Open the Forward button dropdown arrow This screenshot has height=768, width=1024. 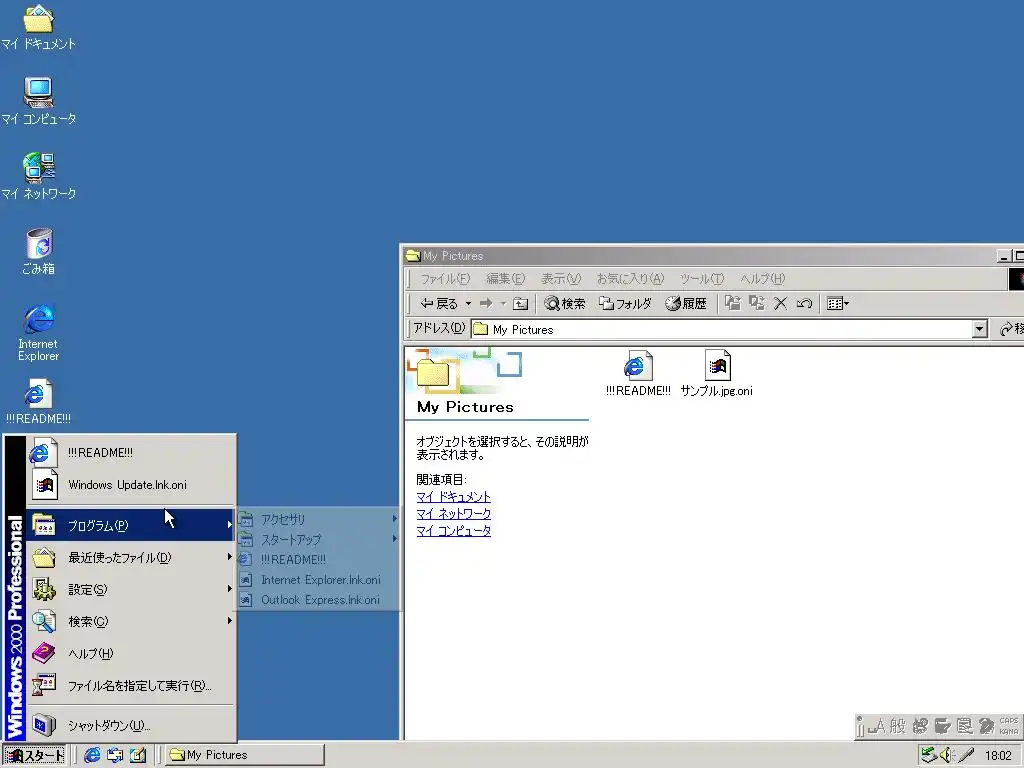tap(503, 304)
